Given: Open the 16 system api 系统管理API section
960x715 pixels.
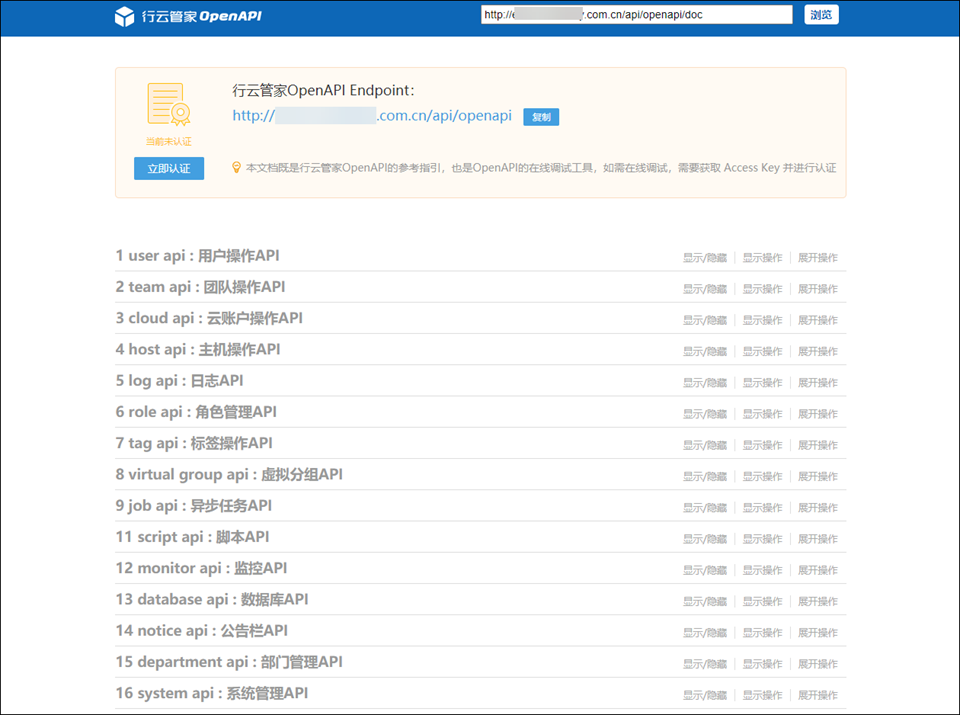Looking at the screenshot, I should point(212,693).
